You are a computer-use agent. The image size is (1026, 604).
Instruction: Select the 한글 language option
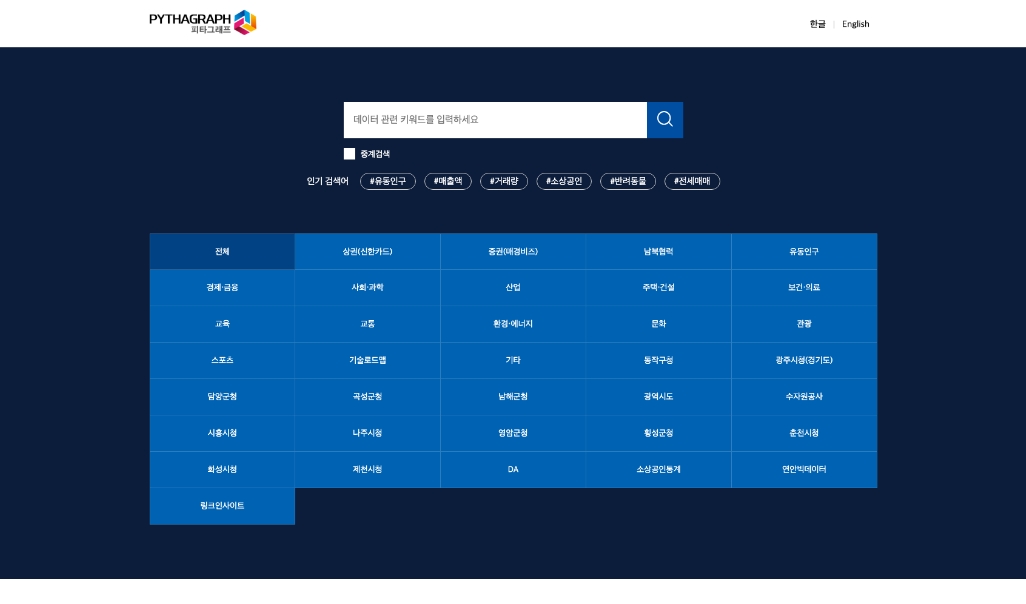[818, 23]
